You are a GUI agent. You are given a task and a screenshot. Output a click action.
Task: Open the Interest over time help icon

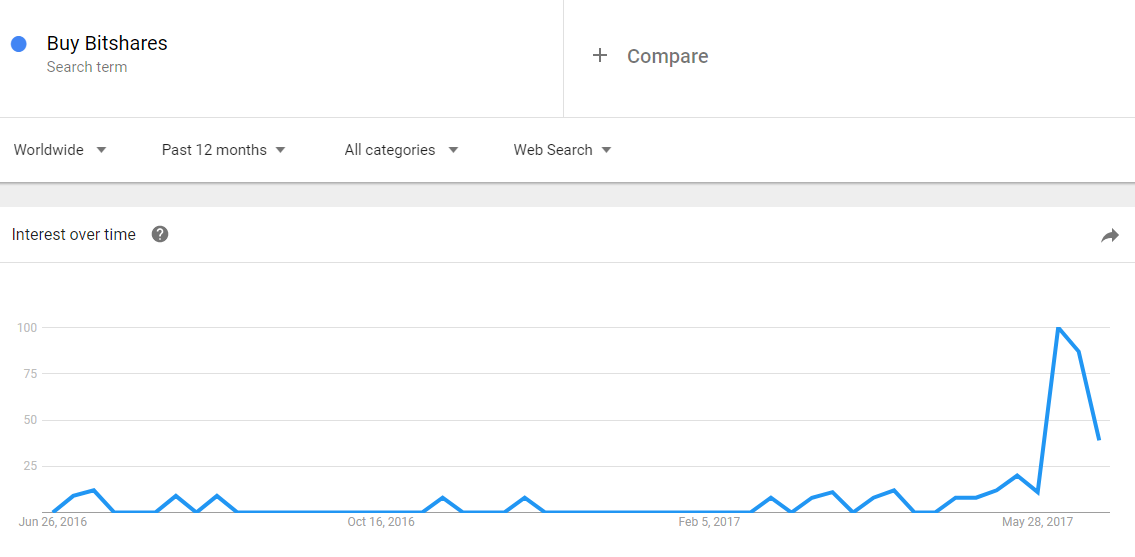tap(160, 234)
